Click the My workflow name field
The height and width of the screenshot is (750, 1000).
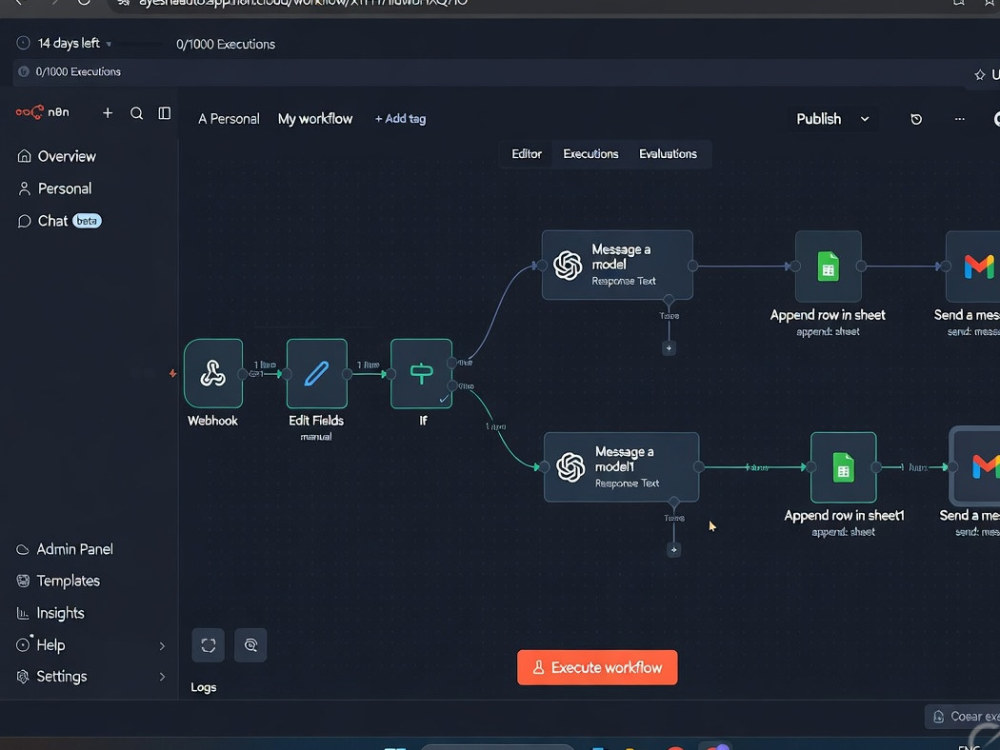pyautogui.click(x=315, y=119)
